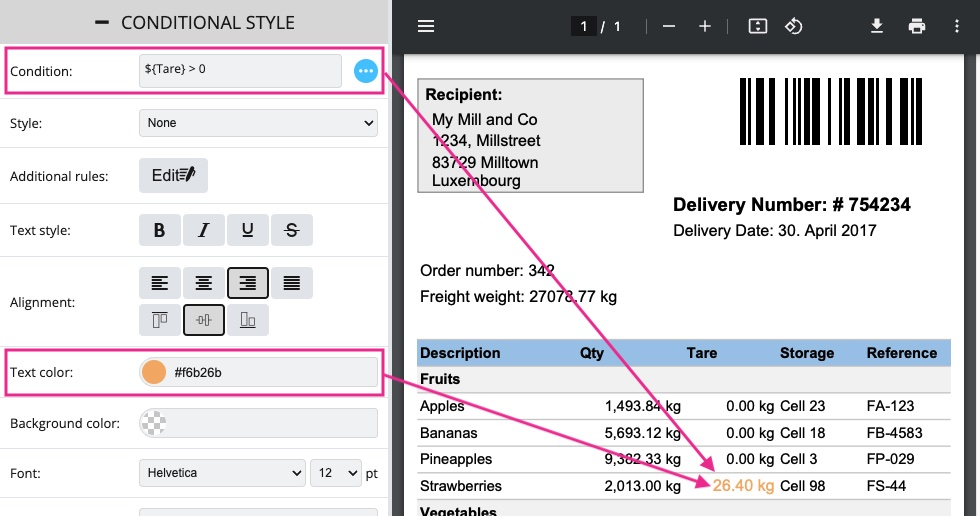Click Edit button for additional rules
The width and height of the screenshot is (980, 516).
click(x=173, y=175)
